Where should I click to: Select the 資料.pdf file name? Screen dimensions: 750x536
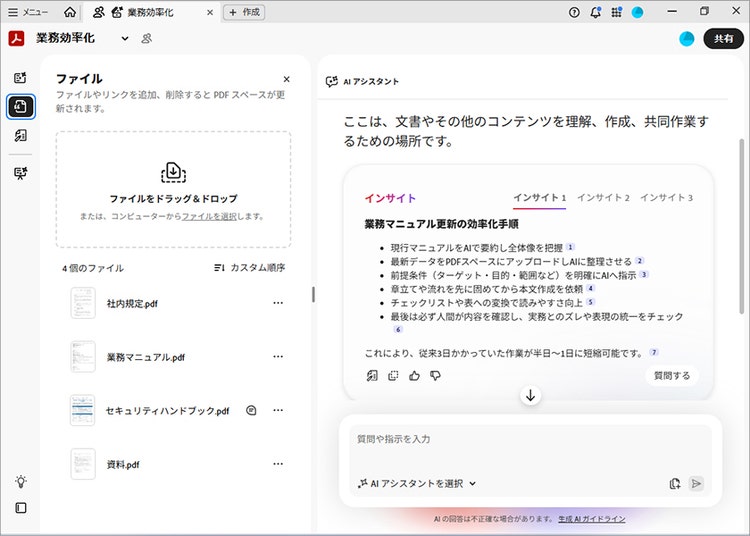(x=123, y=464)
